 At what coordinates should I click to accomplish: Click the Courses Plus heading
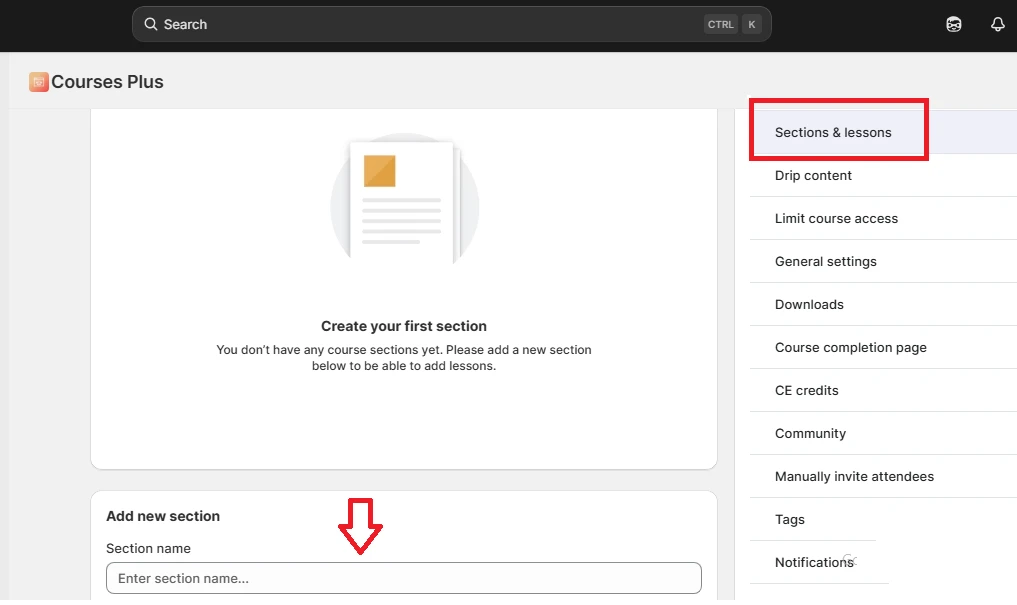(x=107, y=81)
